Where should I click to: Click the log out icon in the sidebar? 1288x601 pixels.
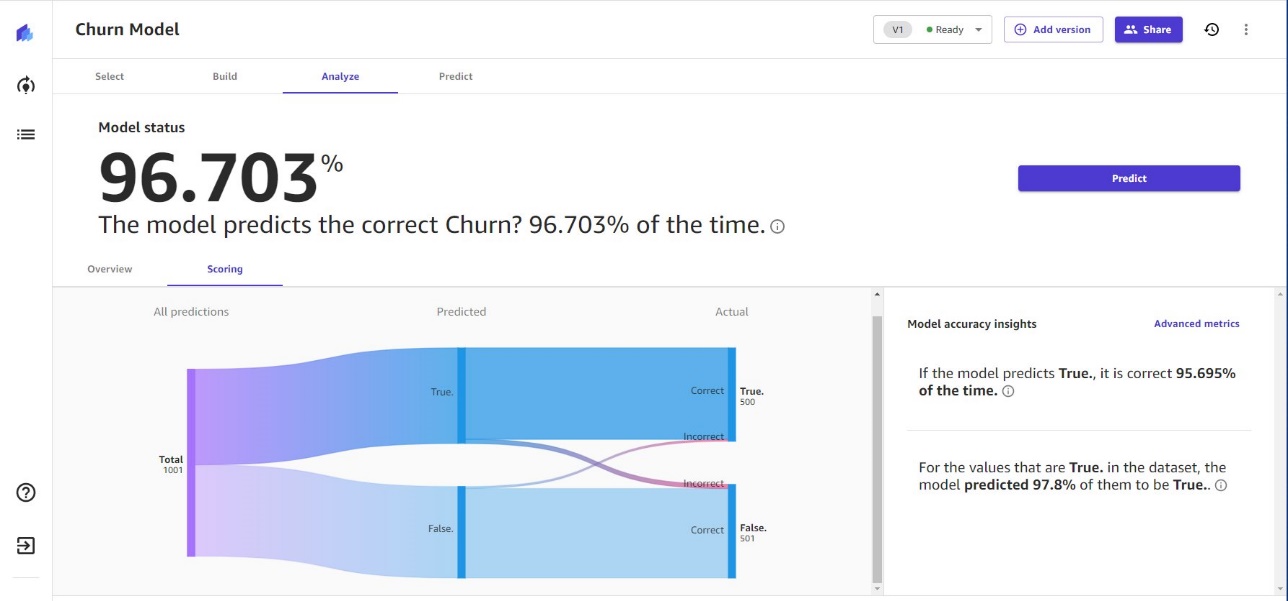coord(26,545)
